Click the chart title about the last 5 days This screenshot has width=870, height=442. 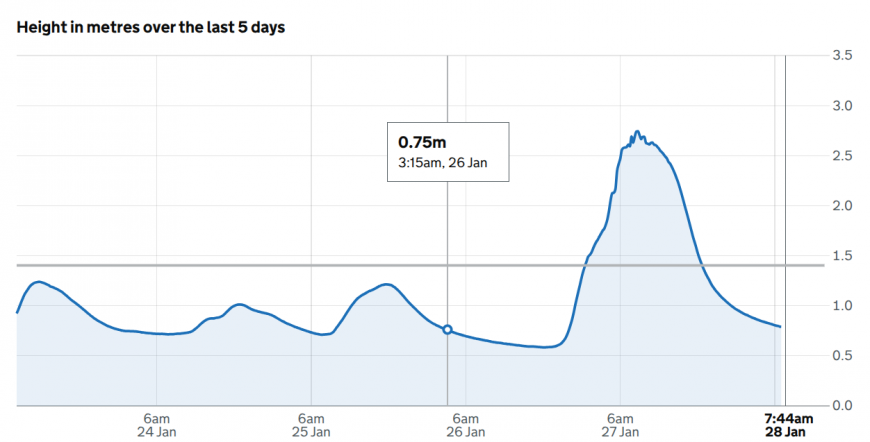(x=151, y=27)
